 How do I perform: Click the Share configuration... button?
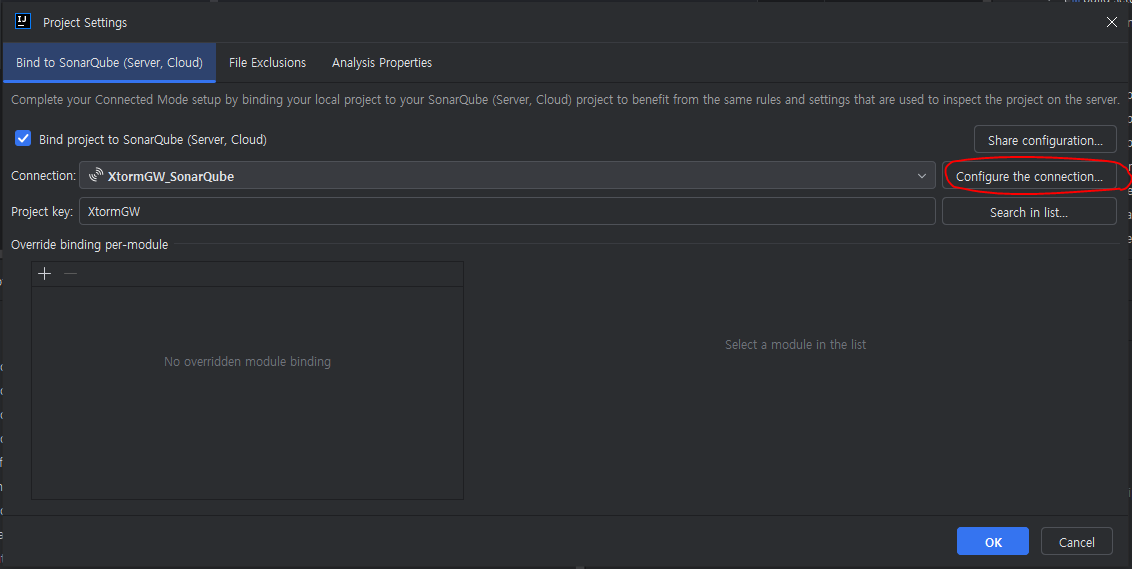tap(1045, 140)
